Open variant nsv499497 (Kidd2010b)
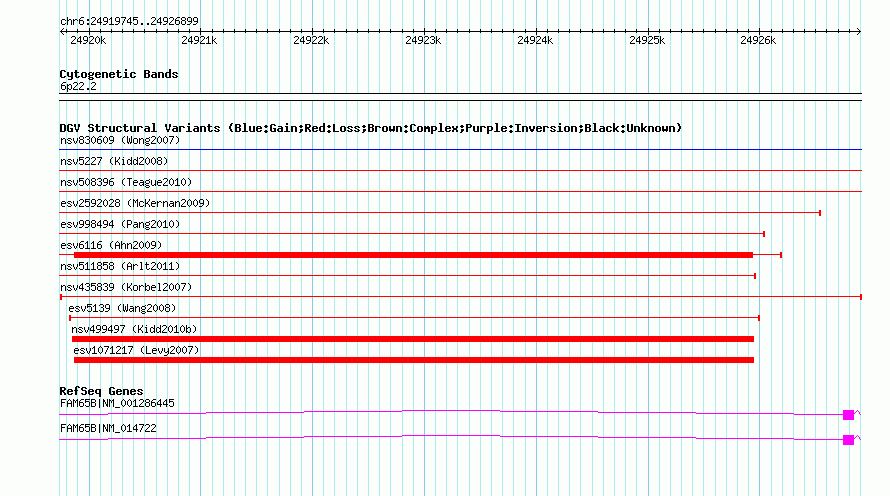The image size is (890, 496). click(x=134, y=329)
